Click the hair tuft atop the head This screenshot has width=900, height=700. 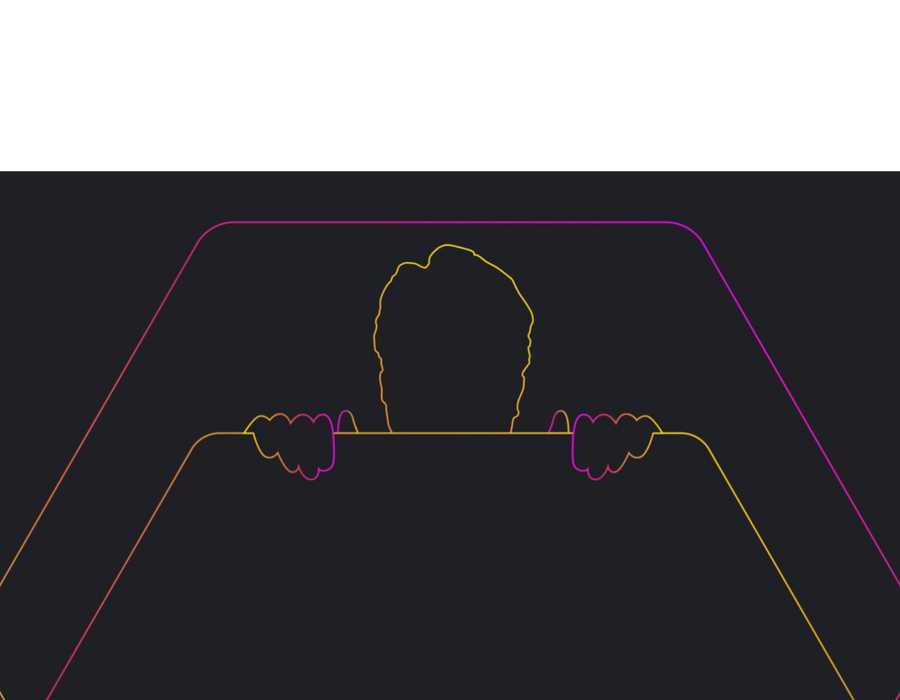[x=450, y=246]
